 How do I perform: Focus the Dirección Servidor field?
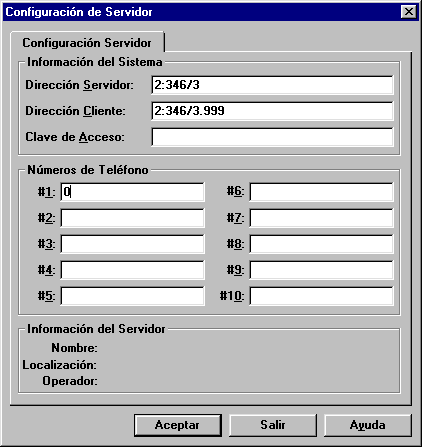(272, 85)
